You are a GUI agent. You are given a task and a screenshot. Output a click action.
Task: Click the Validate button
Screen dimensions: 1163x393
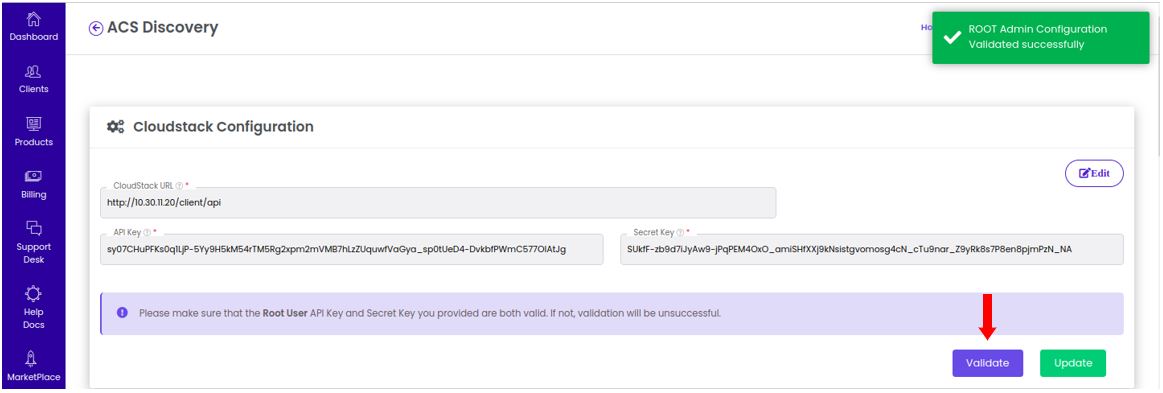(x=987, y=363)
